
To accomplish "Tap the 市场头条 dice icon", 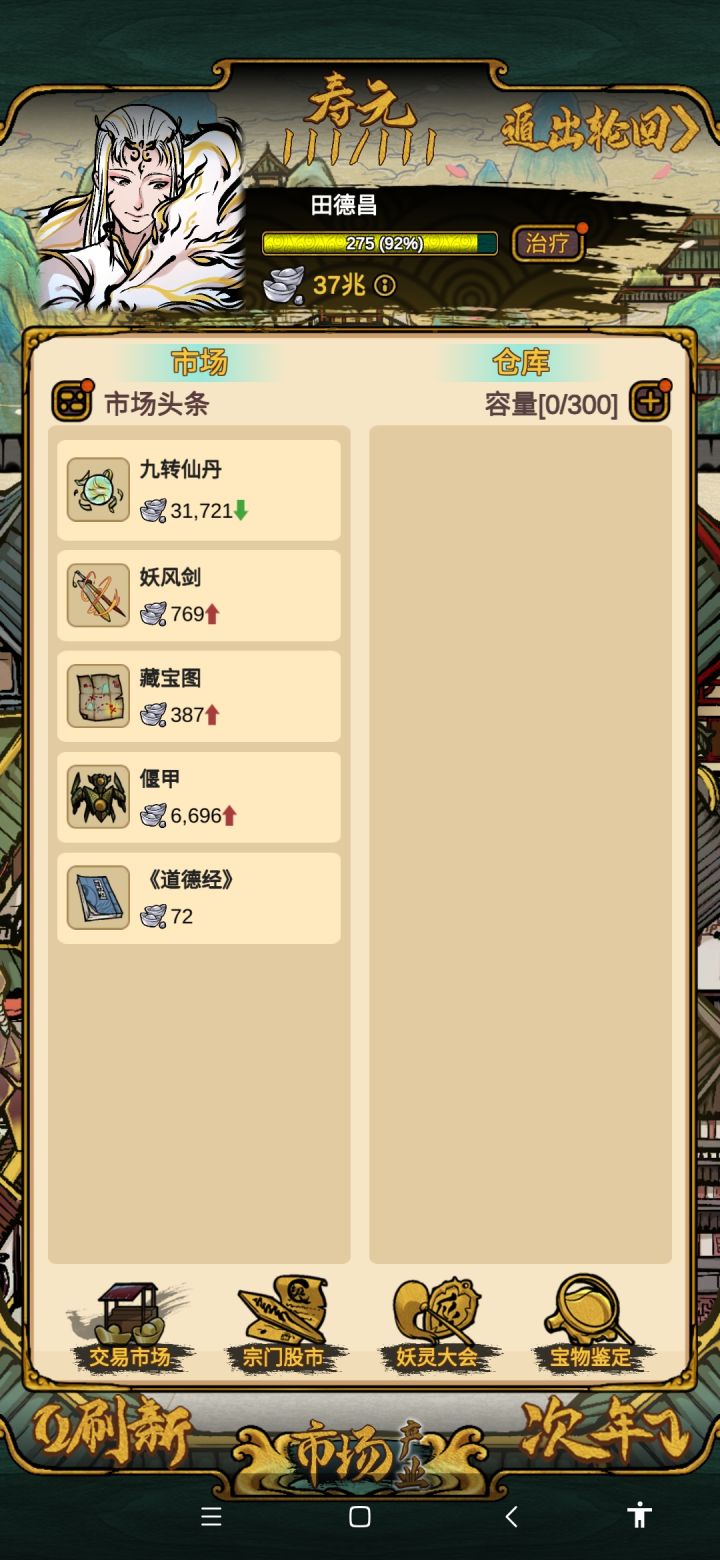I will pos(72,402).
